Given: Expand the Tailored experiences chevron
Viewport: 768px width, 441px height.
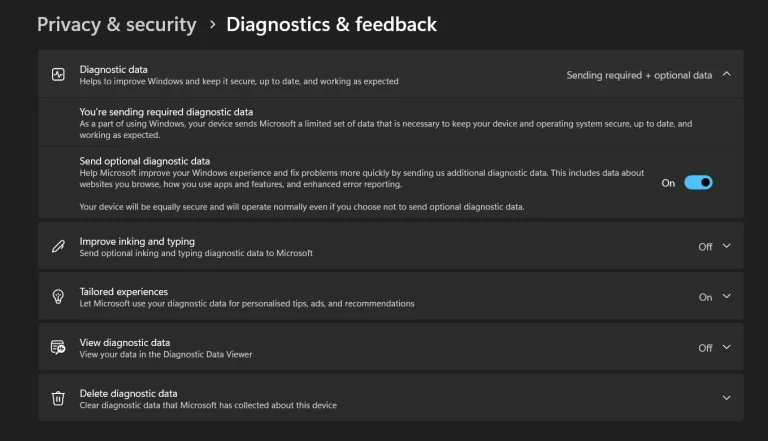Looking at the screenshot, I should click(726, 297).
